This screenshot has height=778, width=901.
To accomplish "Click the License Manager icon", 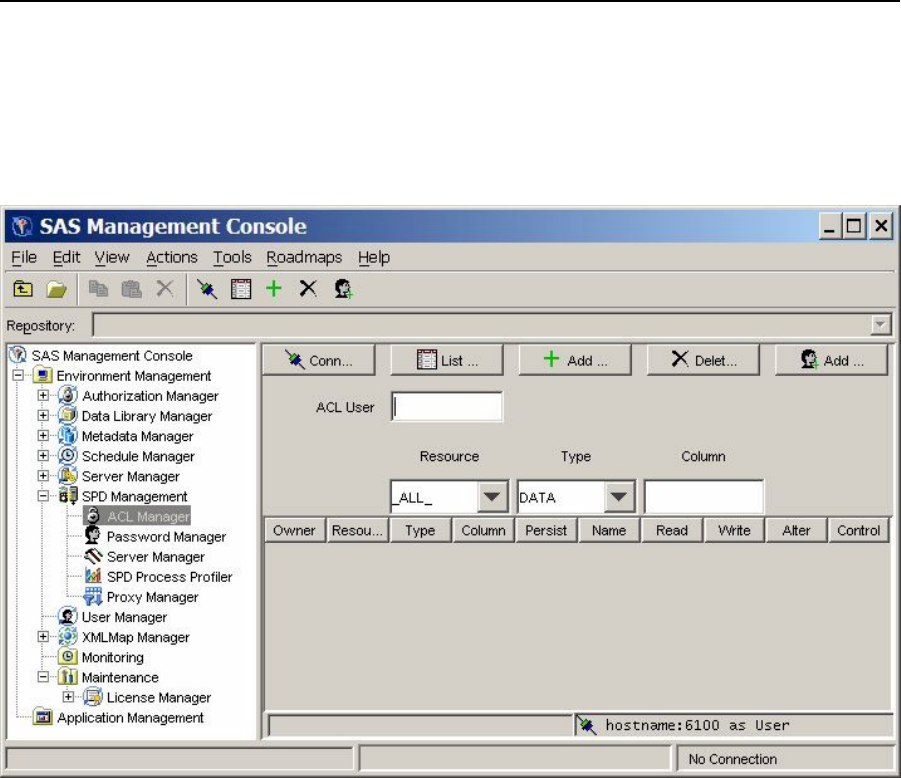I will click(x=93, y=697).
